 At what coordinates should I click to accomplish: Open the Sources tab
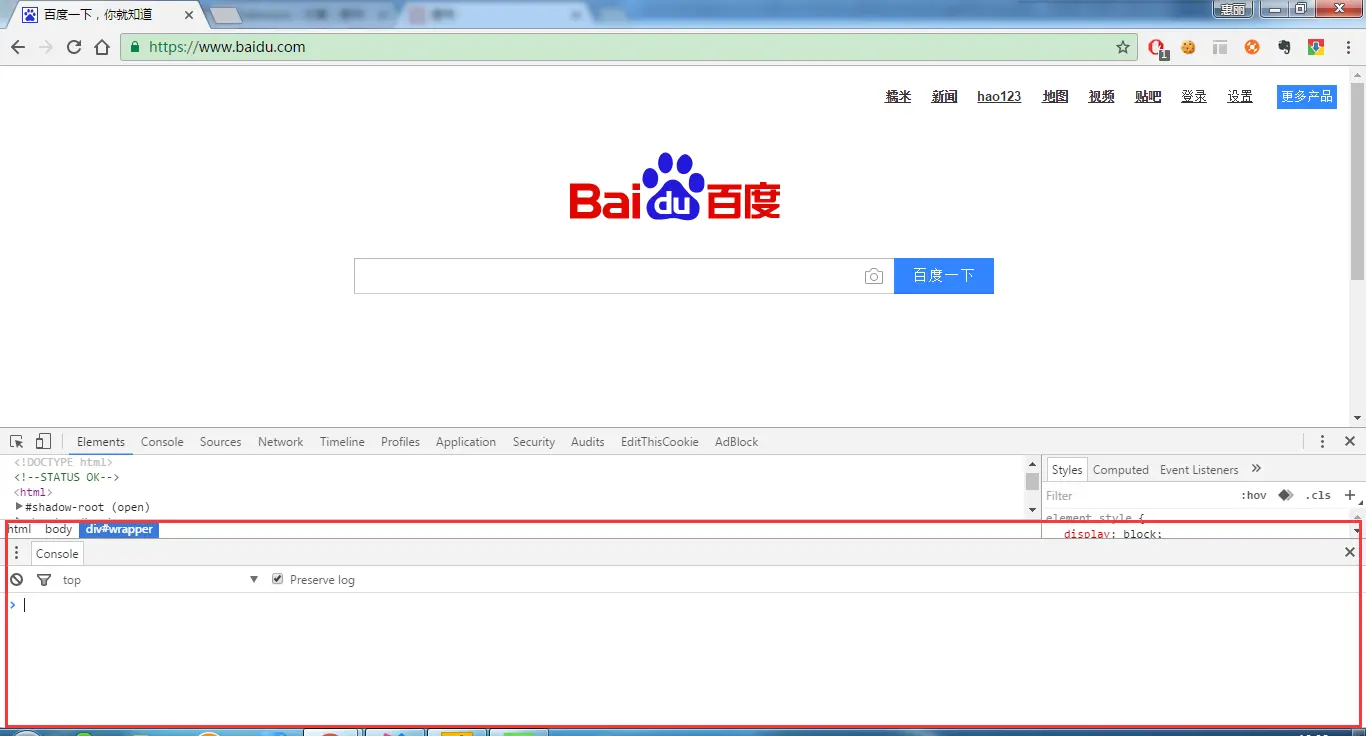click(220, 442)
